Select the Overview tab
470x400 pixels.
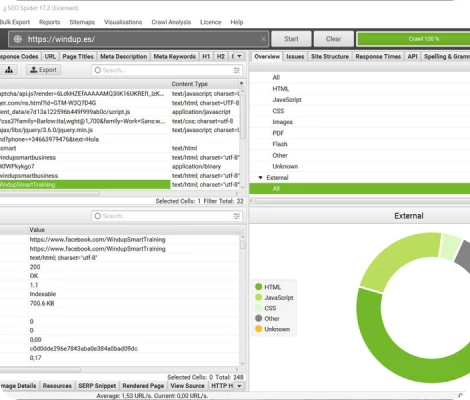[267, 56]
